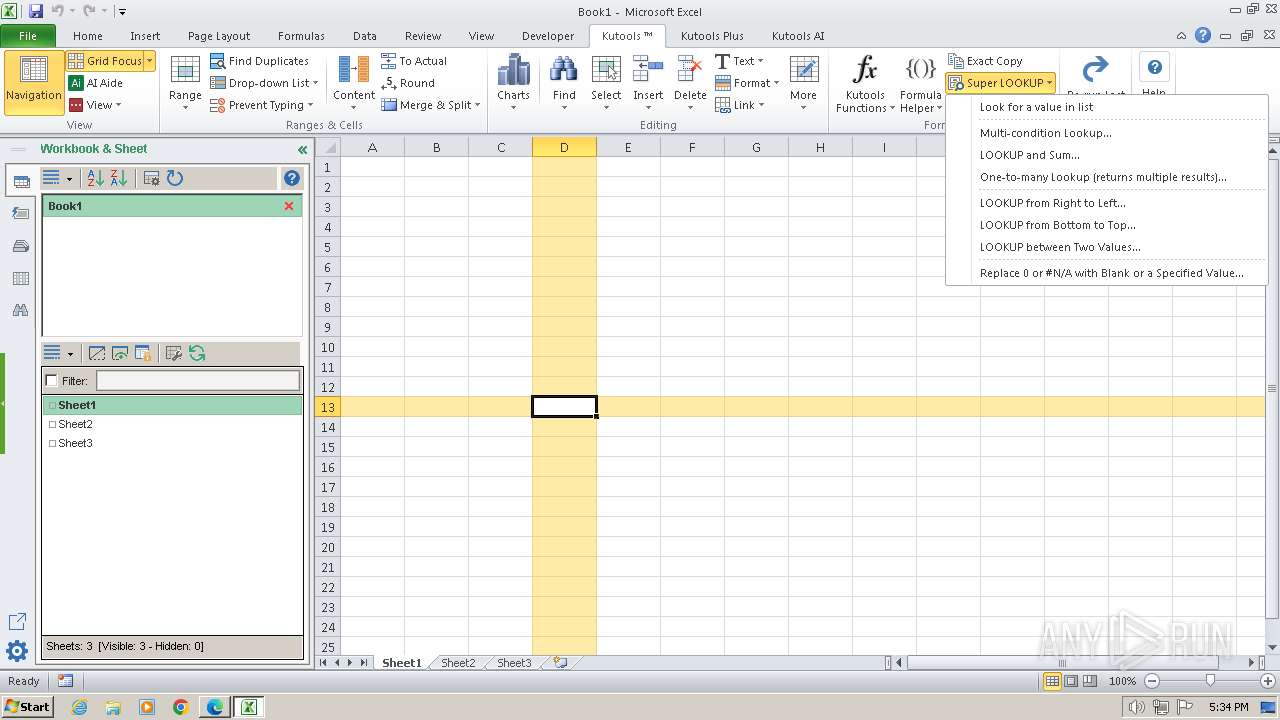The width and height of the screenshot is (1280, 720).
Task: Click the Round command
Action: 408,83
